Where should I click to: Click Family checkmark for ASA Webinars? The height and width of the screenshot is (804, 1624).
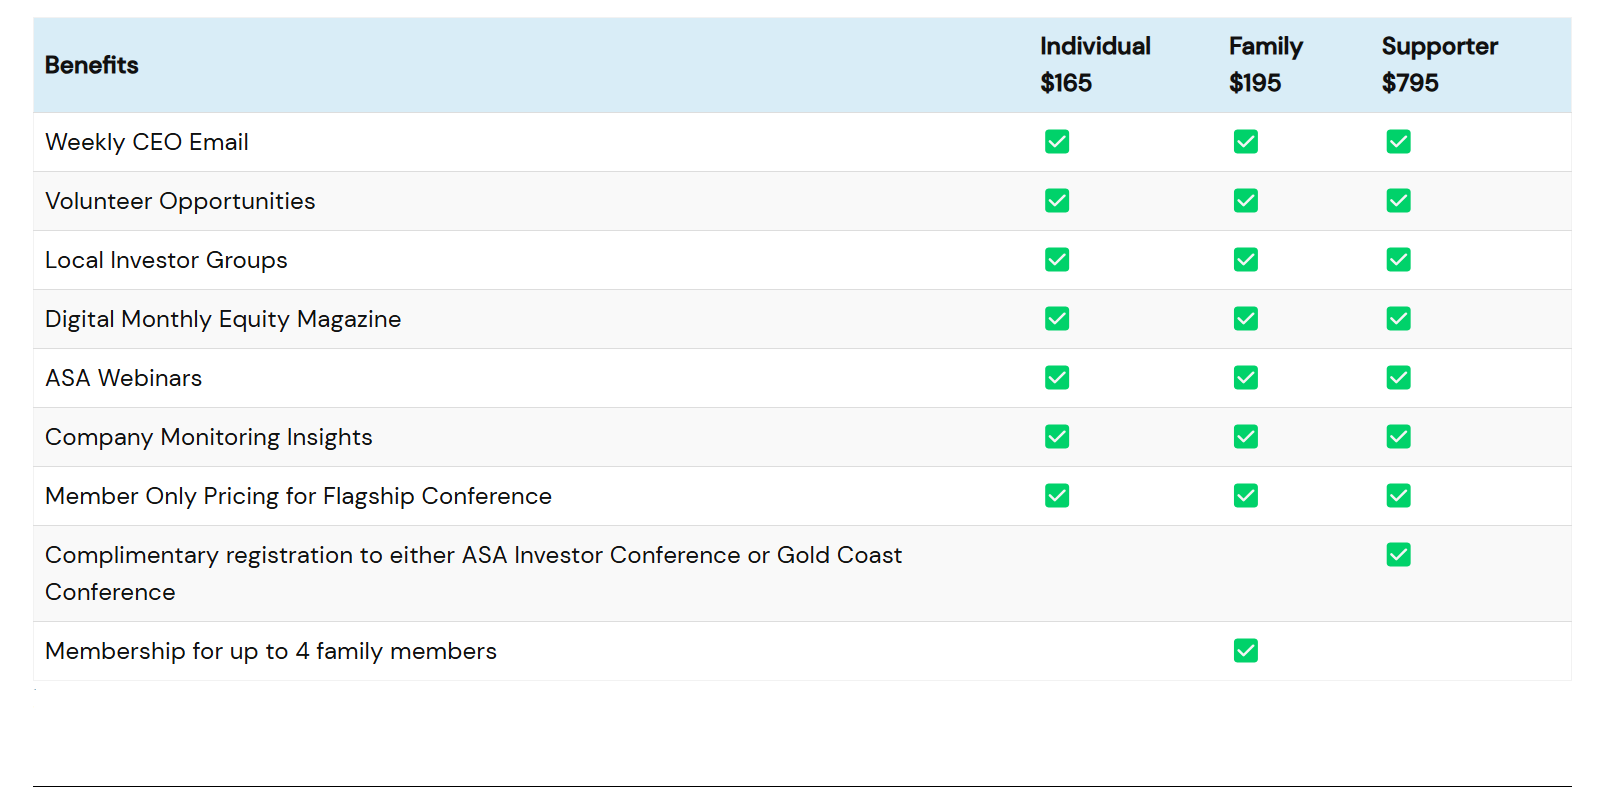click(1245, 378)
